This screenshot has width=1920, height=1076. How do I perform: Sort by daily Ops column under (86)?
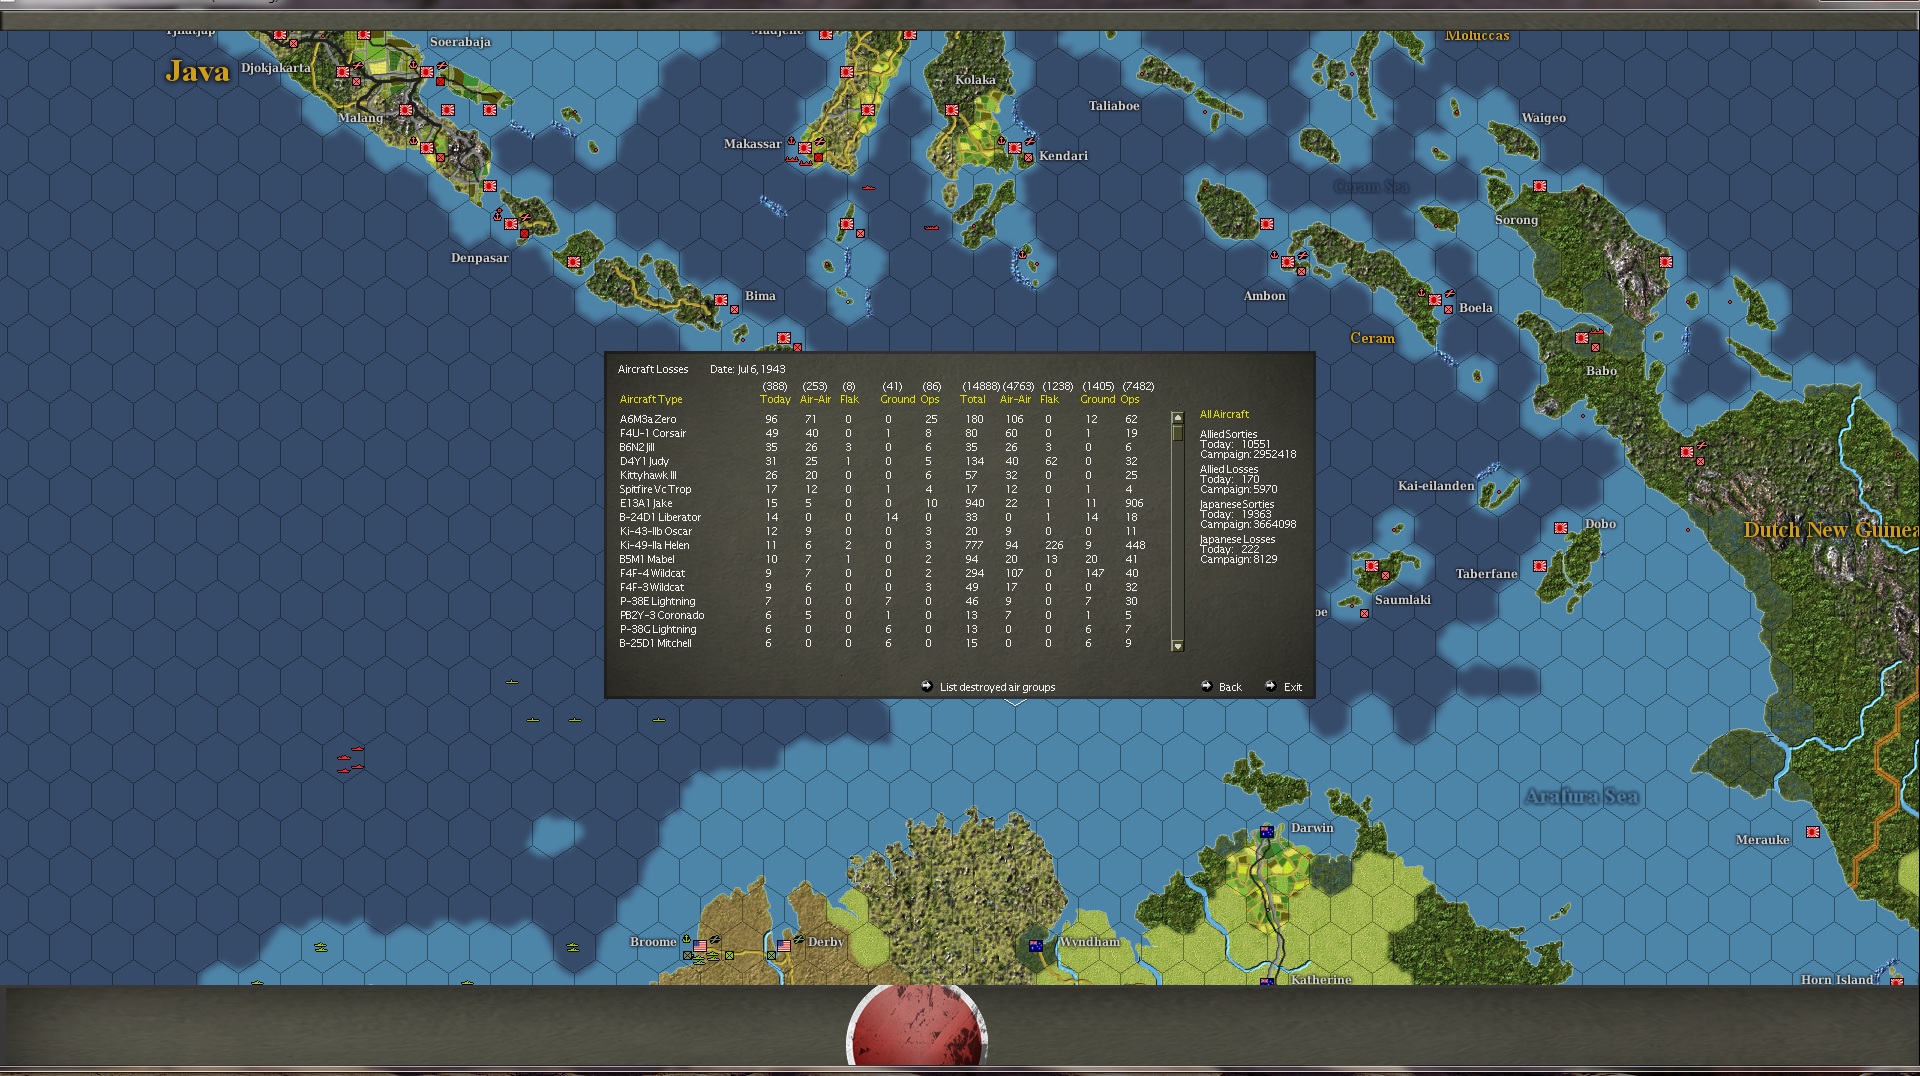(x=930, y=399)
